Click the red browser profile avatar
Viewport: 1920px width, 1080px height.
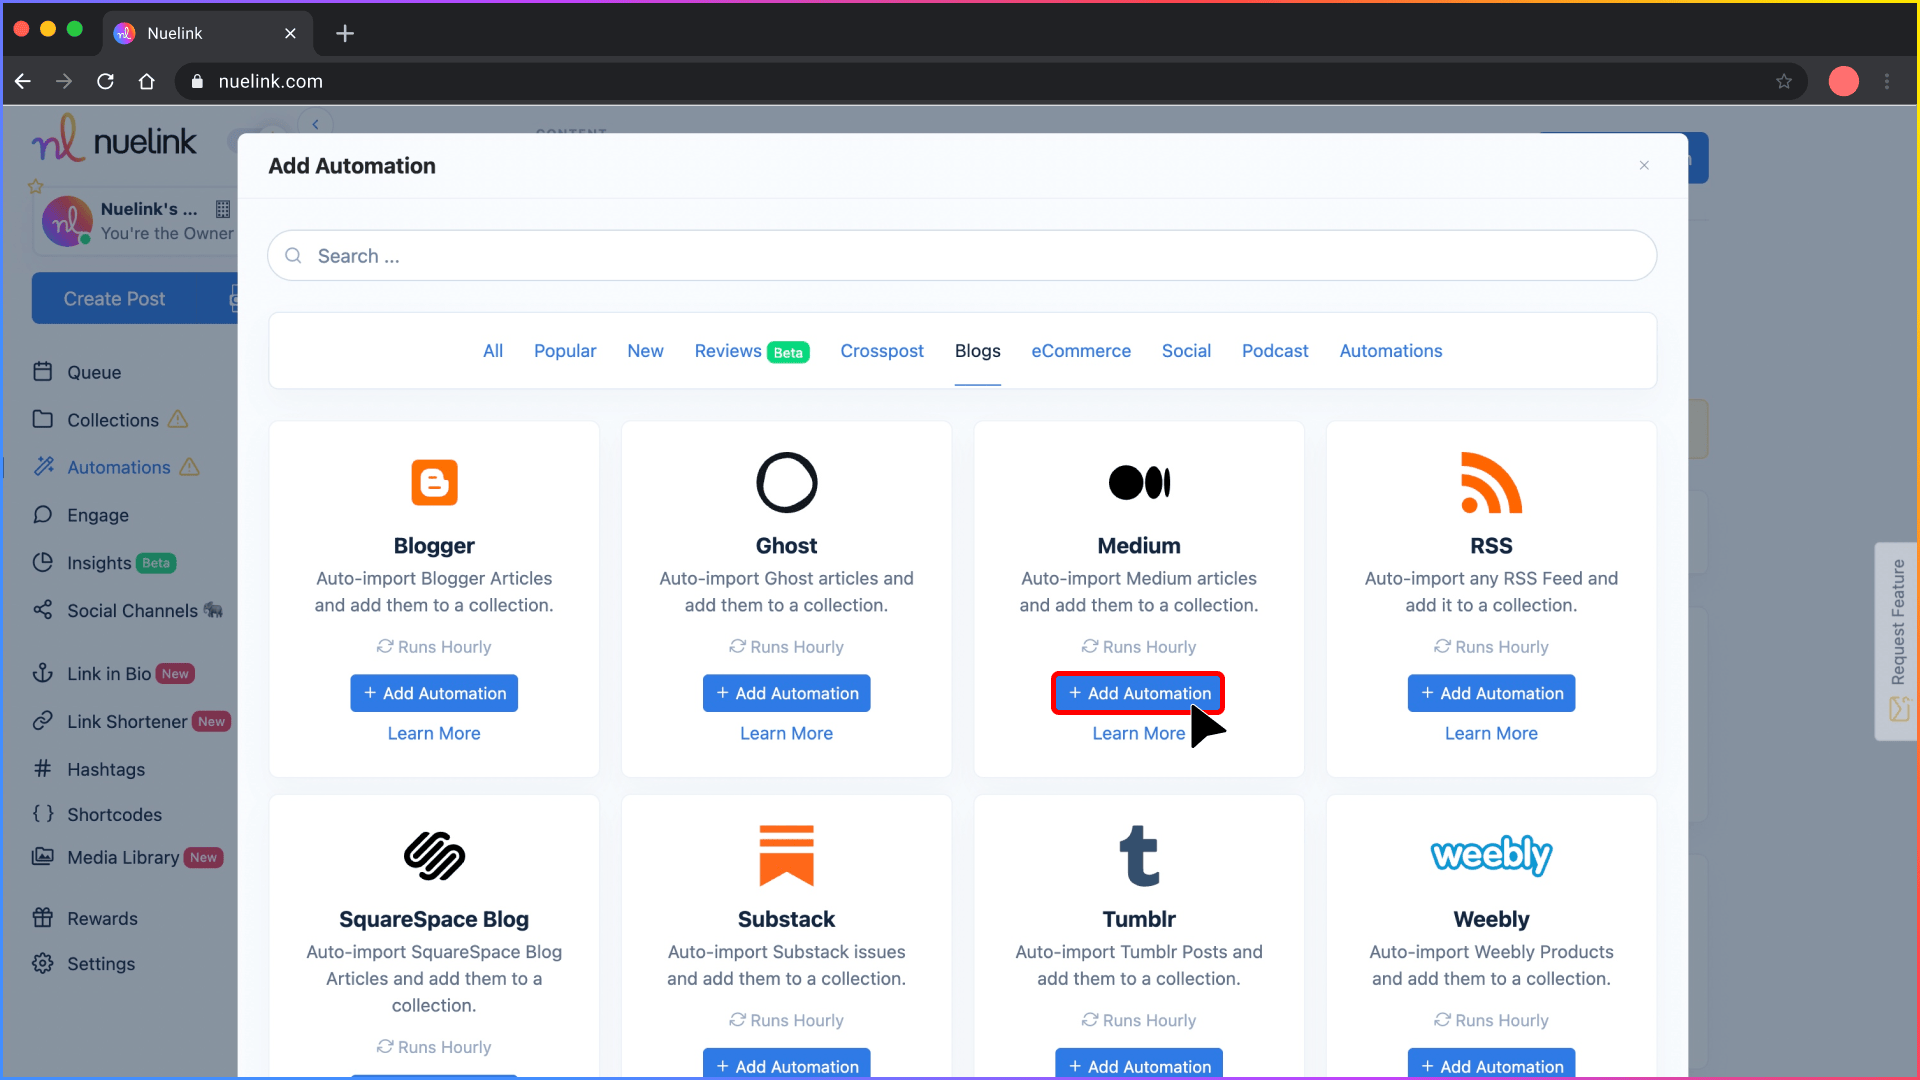click(x=1844, y=81)
